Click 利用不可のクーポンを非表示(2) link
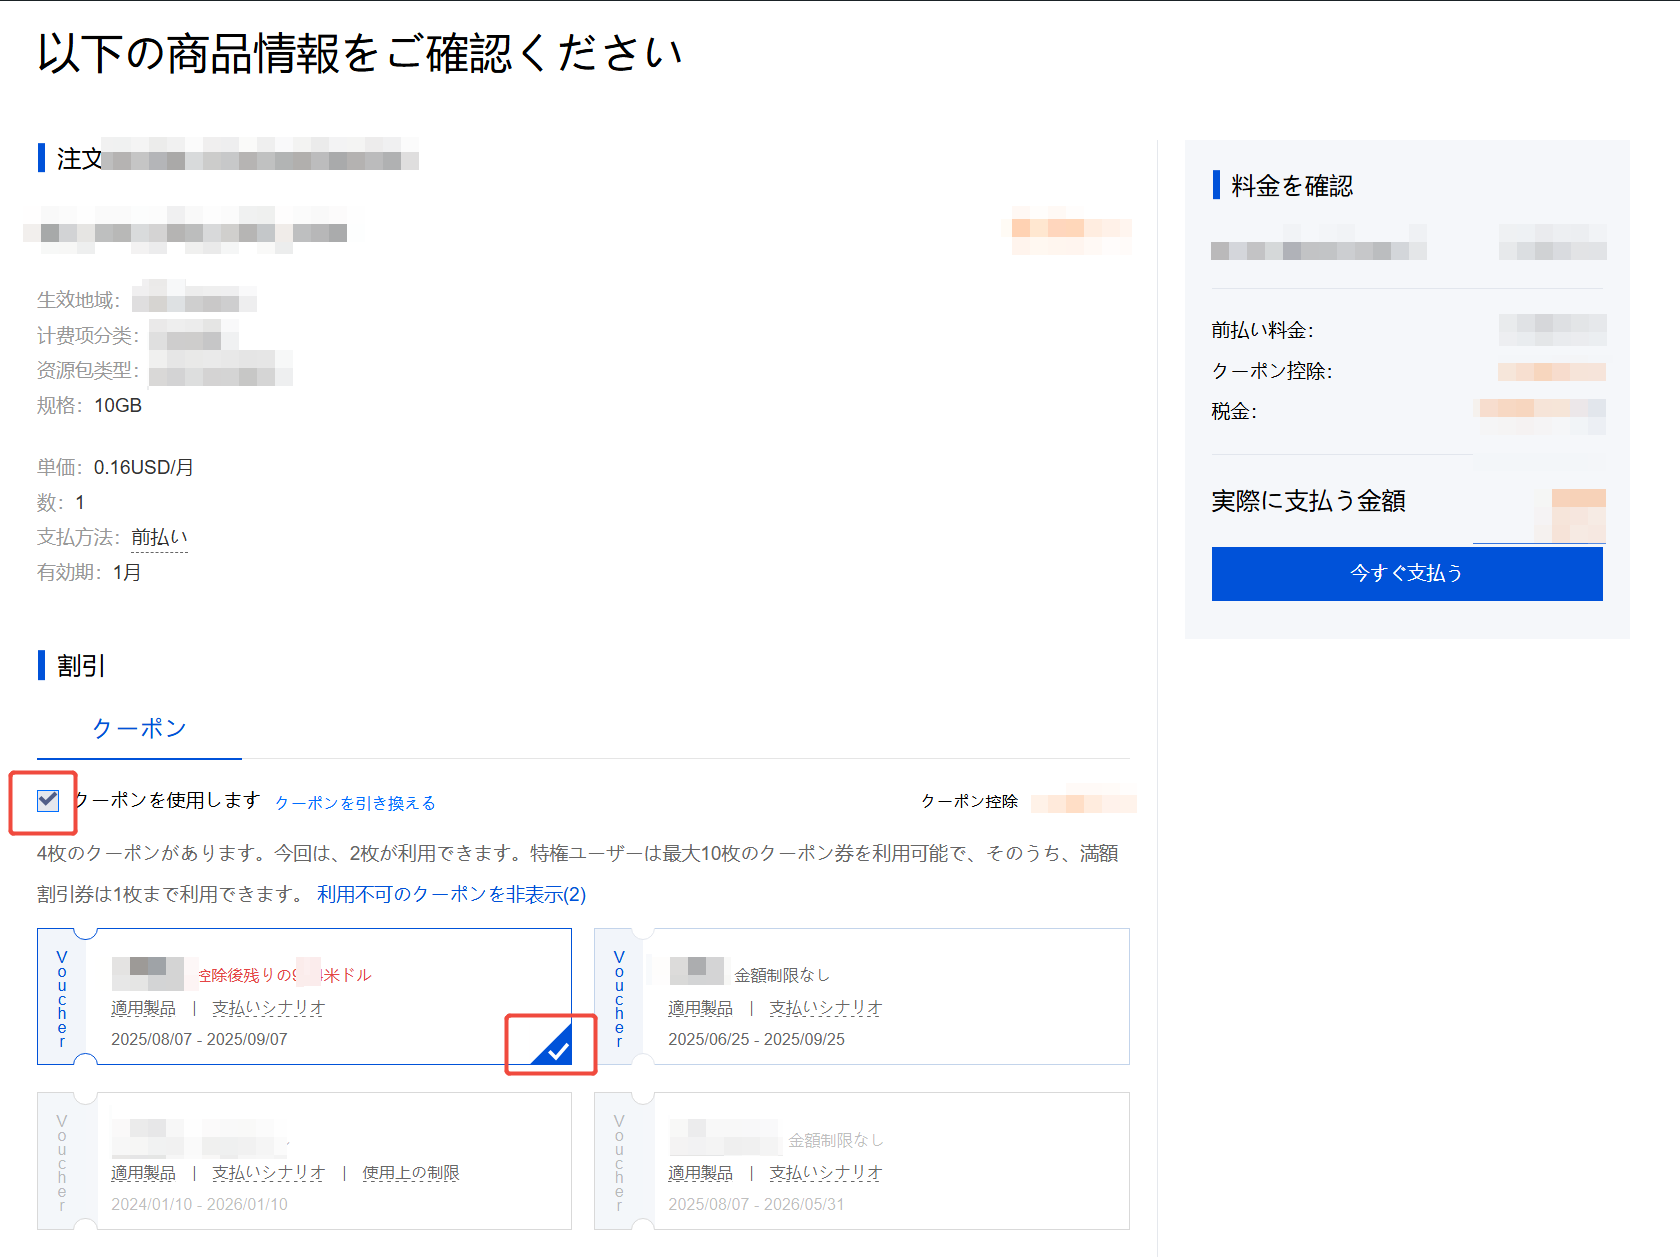1680x1257 pixels. tap(451, 894)
